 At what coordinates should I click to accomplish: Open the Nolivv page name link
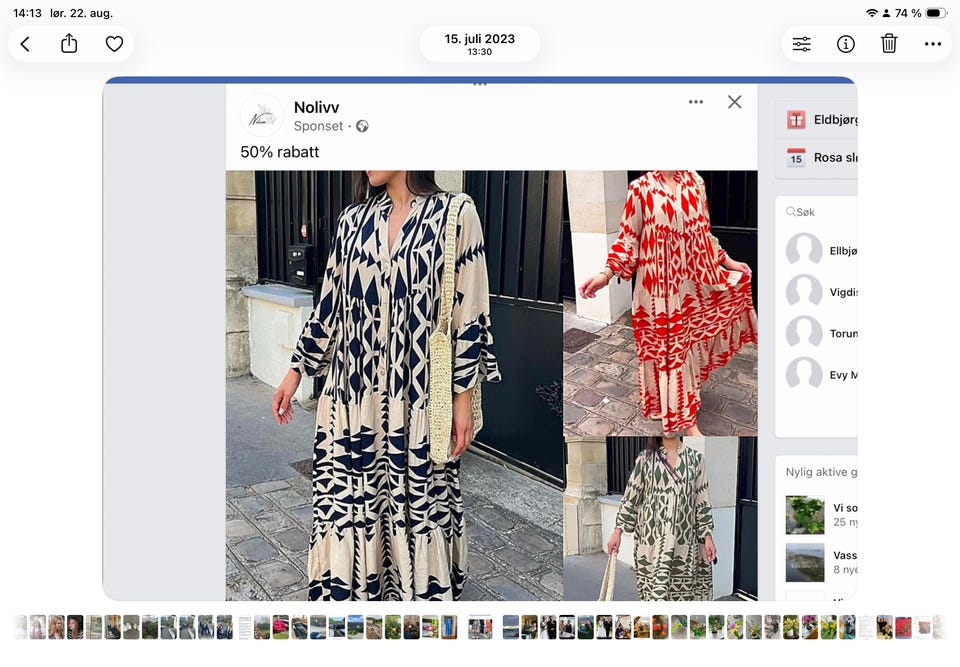317,107
